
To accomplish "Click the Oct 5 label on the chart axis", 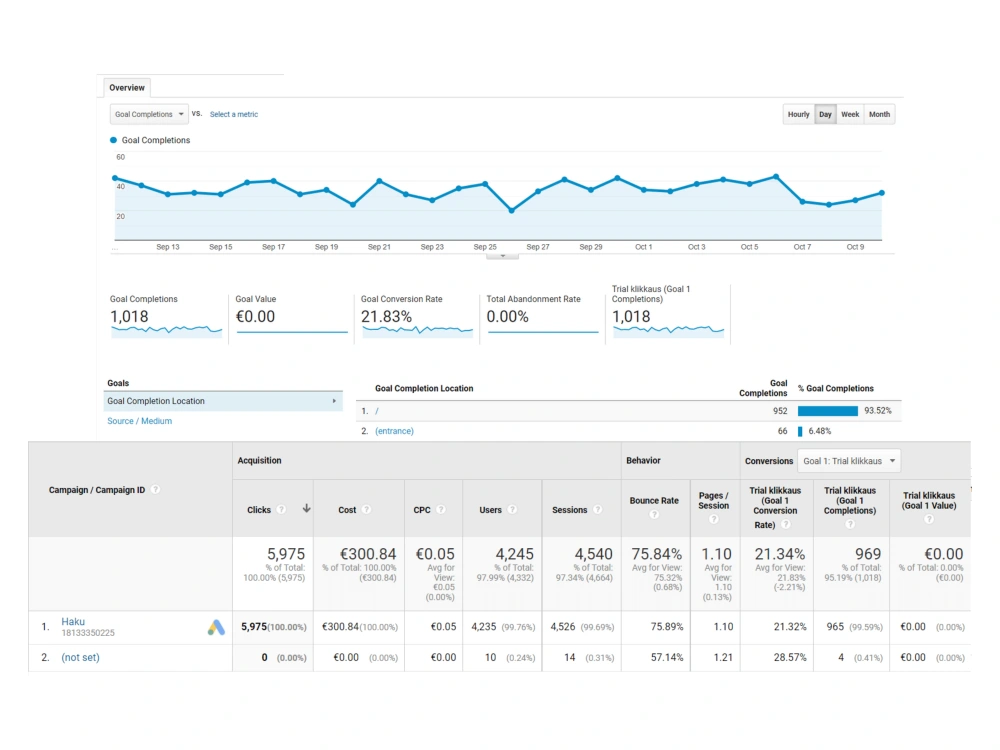I will [x=749, y=247].
